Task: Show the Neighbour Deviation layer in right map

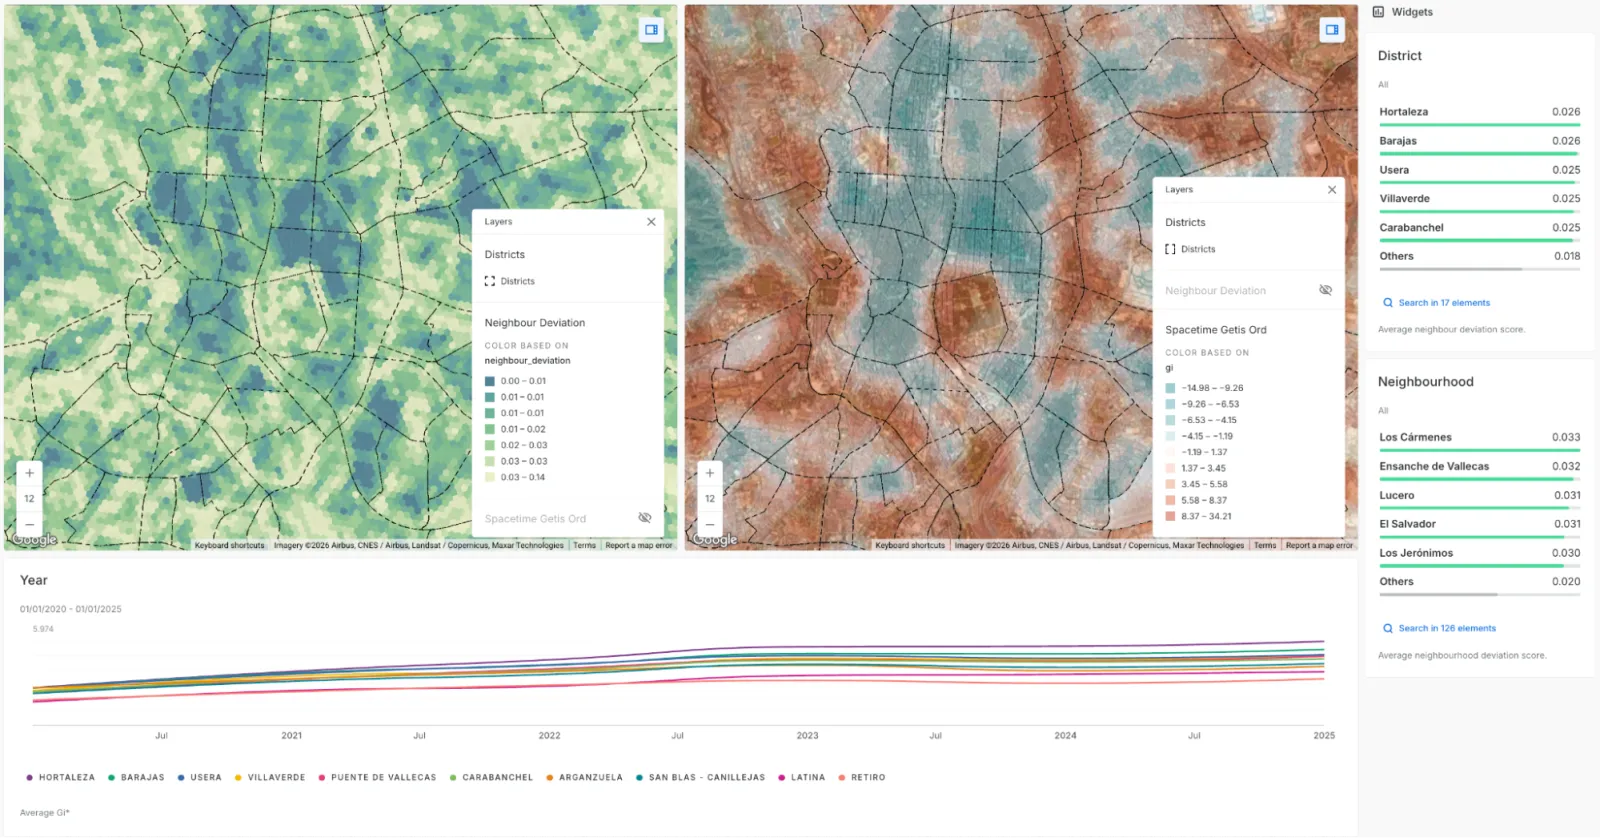Action: pyautogui.click(x=1325, y=290)
